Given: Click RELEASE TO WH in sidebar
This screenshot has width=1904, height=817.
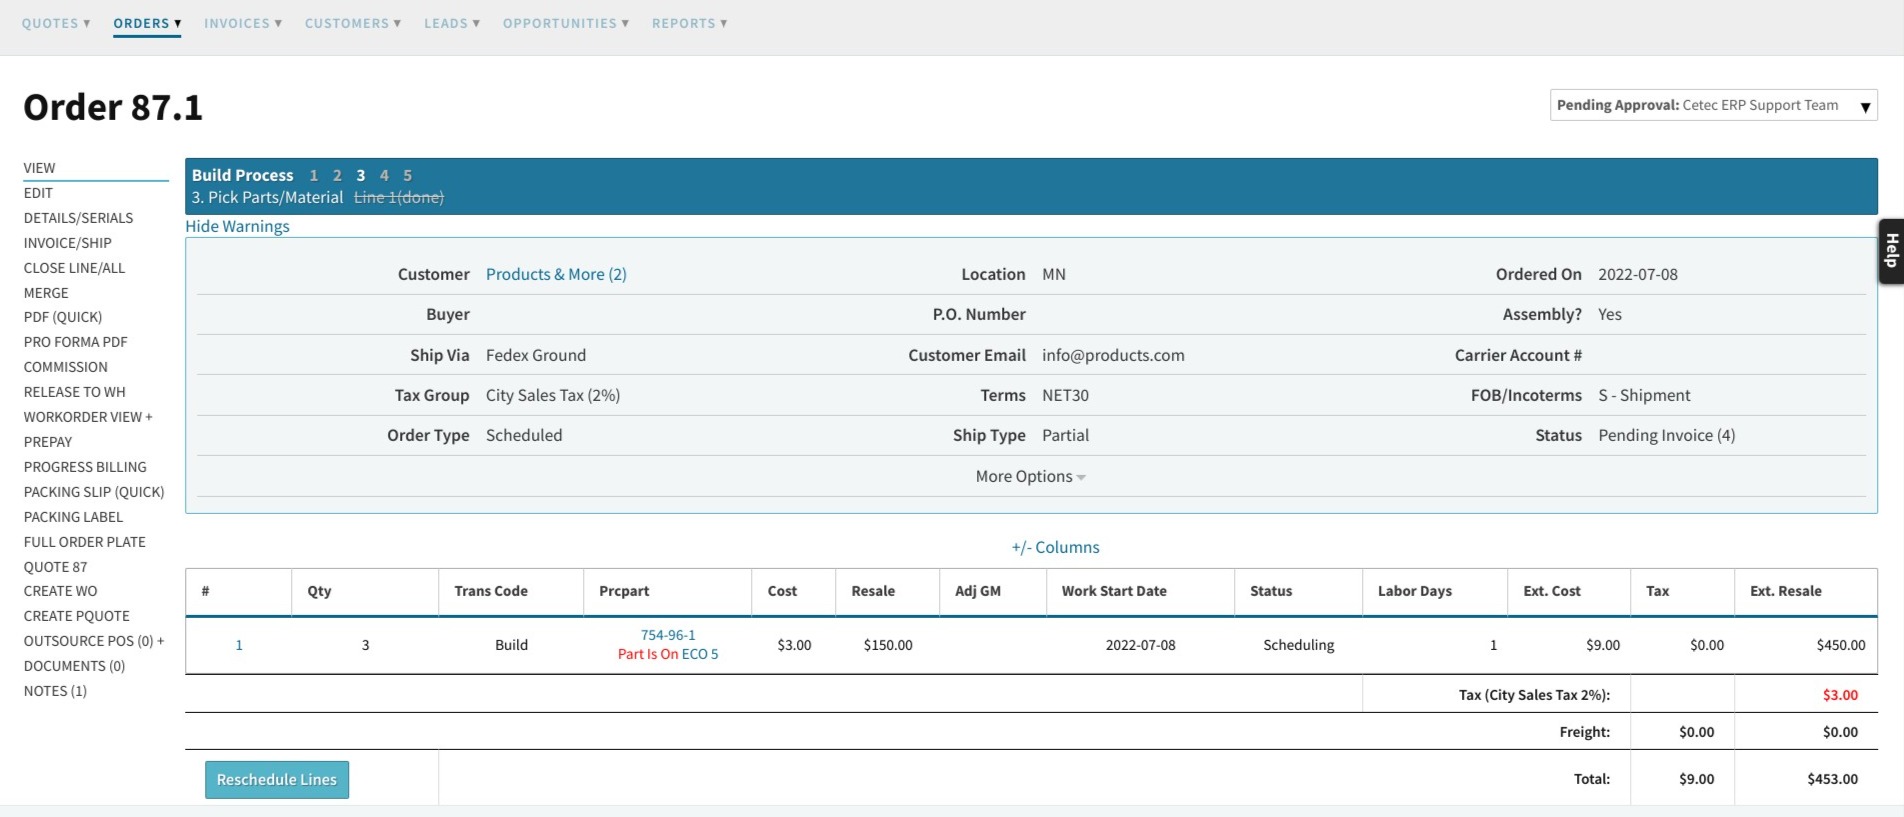Looking at the screenshot, I should click(x=75, y=392).
